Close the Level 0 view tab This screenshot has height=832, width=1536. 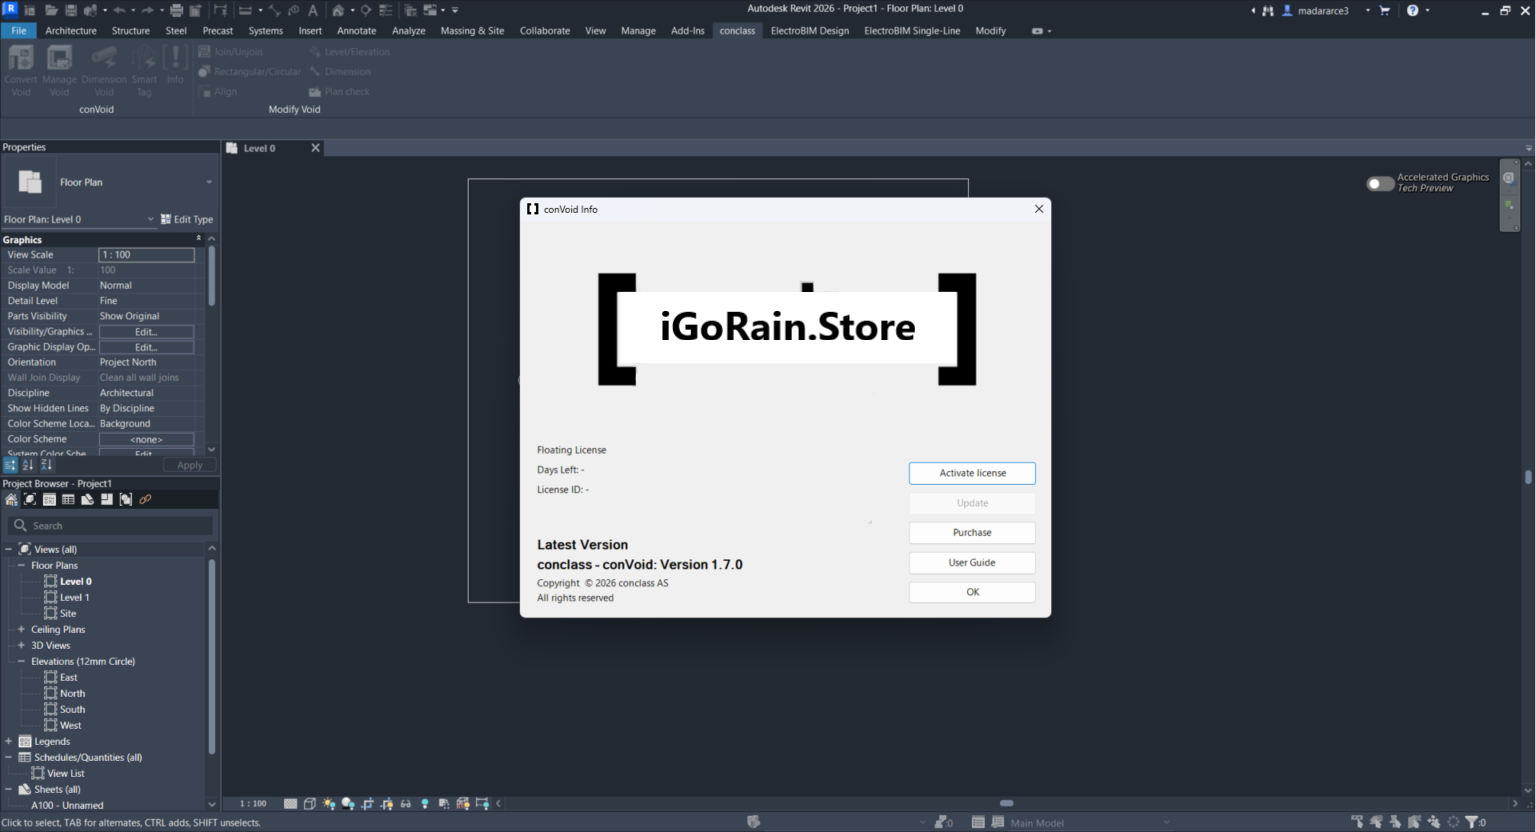[x=315, y=148]
